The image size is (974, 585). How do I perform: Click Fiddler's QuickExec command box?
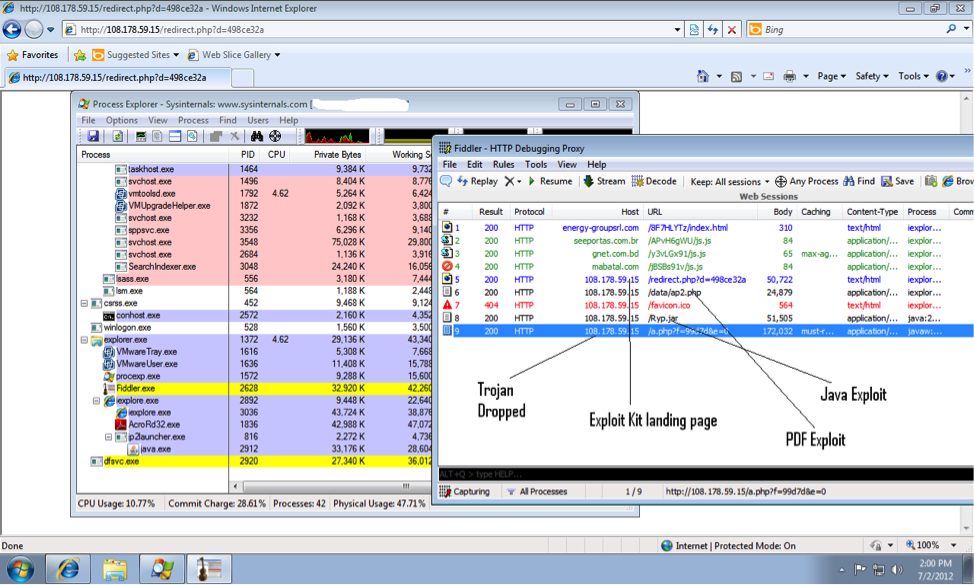(x=706, y=474)
